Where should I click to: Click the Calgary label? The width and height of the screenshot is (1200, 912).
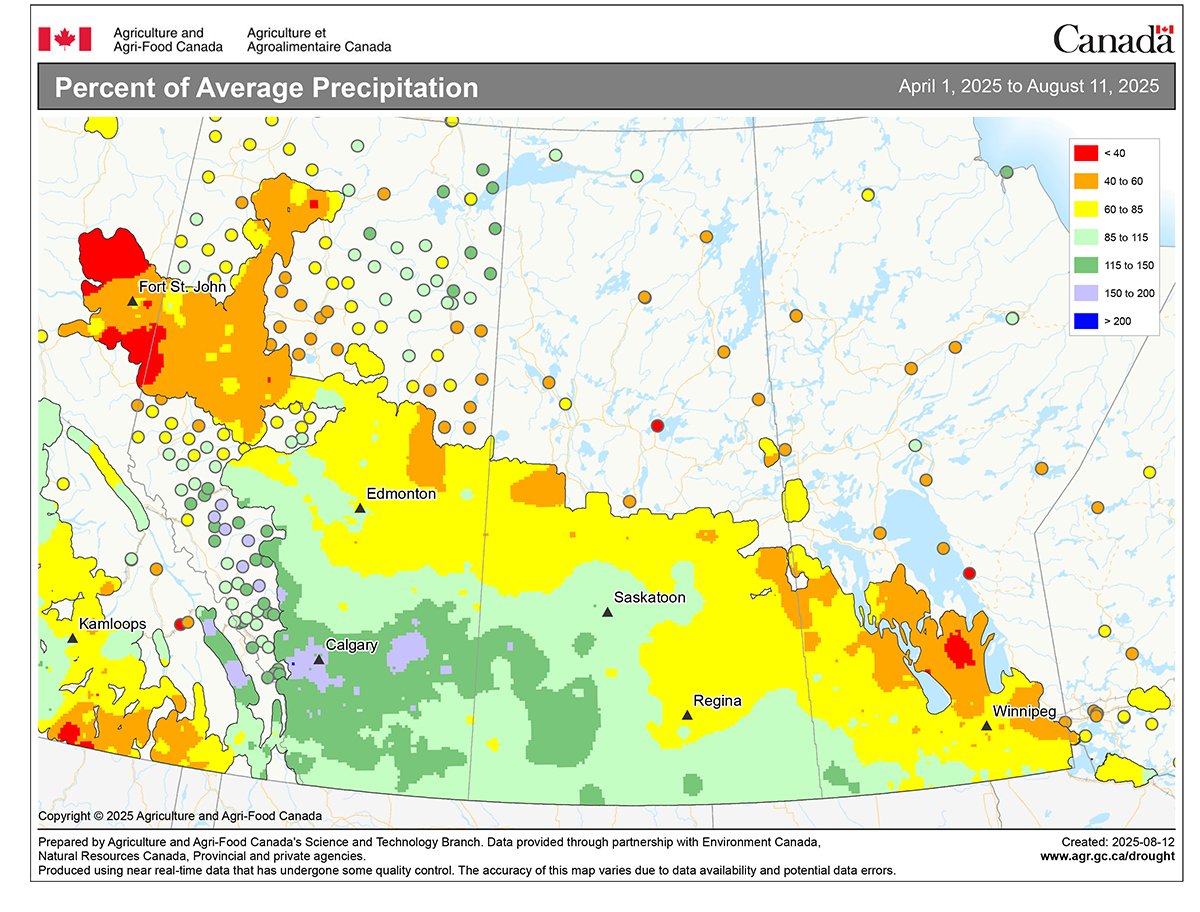click(351, 645)
